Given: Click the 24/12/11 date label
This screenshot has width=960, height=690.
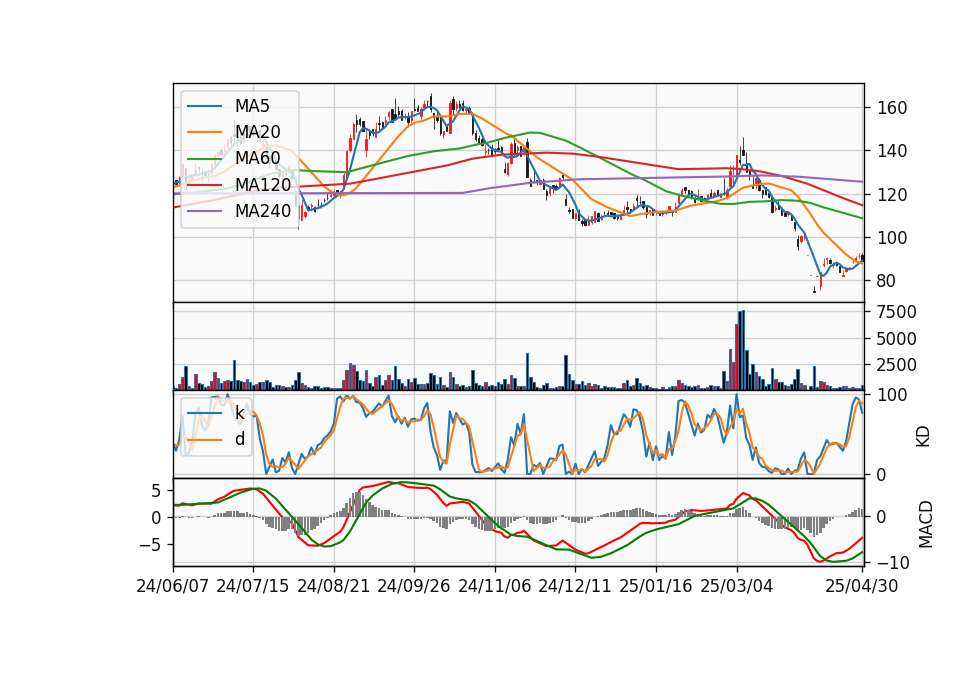Looking at the screenshot, I should click(575, 586).
